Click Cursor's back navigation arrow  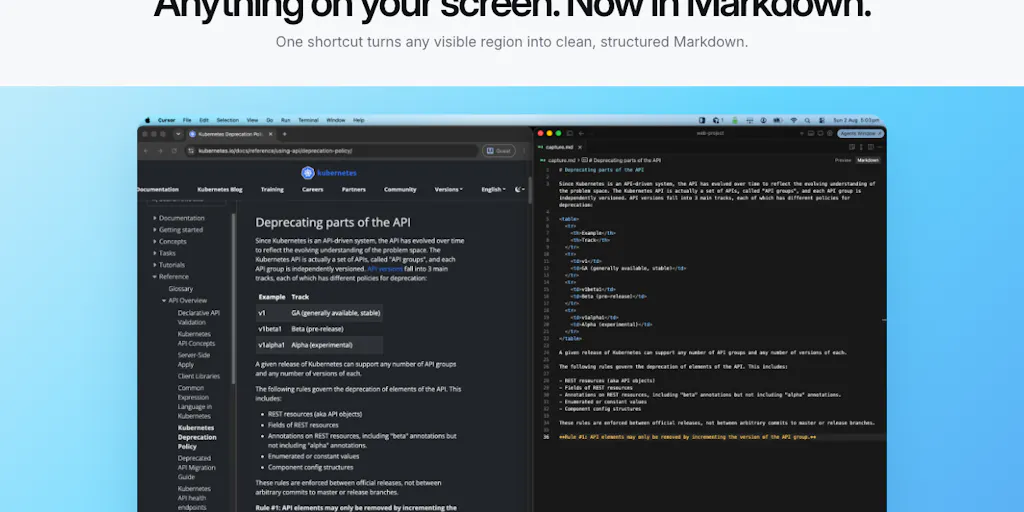(x=581, y=133)
